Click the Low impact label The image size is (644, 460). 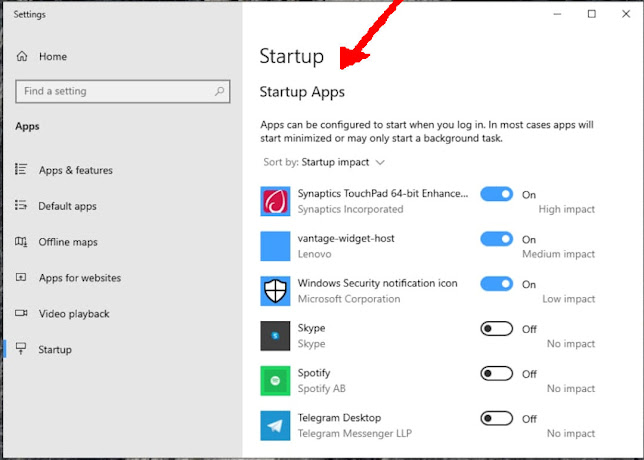(568, 299)
